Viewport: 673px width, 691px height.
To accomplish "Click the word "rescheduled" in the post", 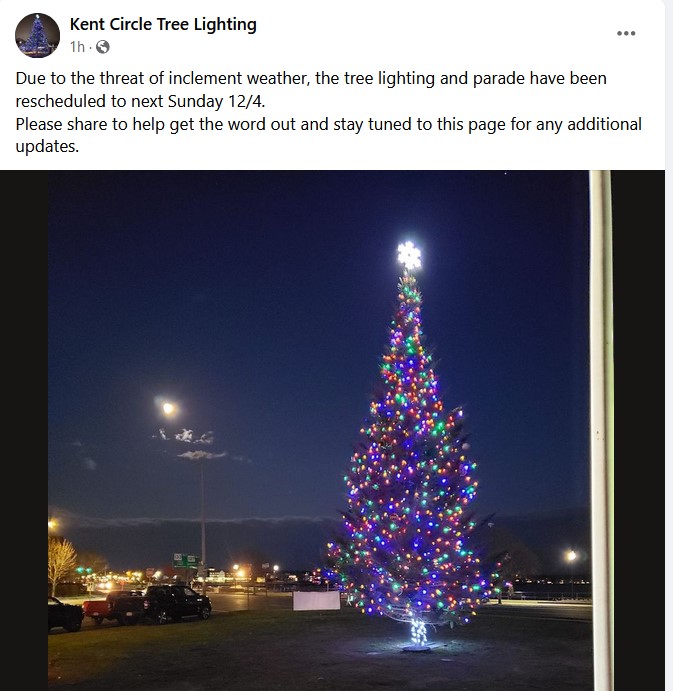I will click(61, 101).
